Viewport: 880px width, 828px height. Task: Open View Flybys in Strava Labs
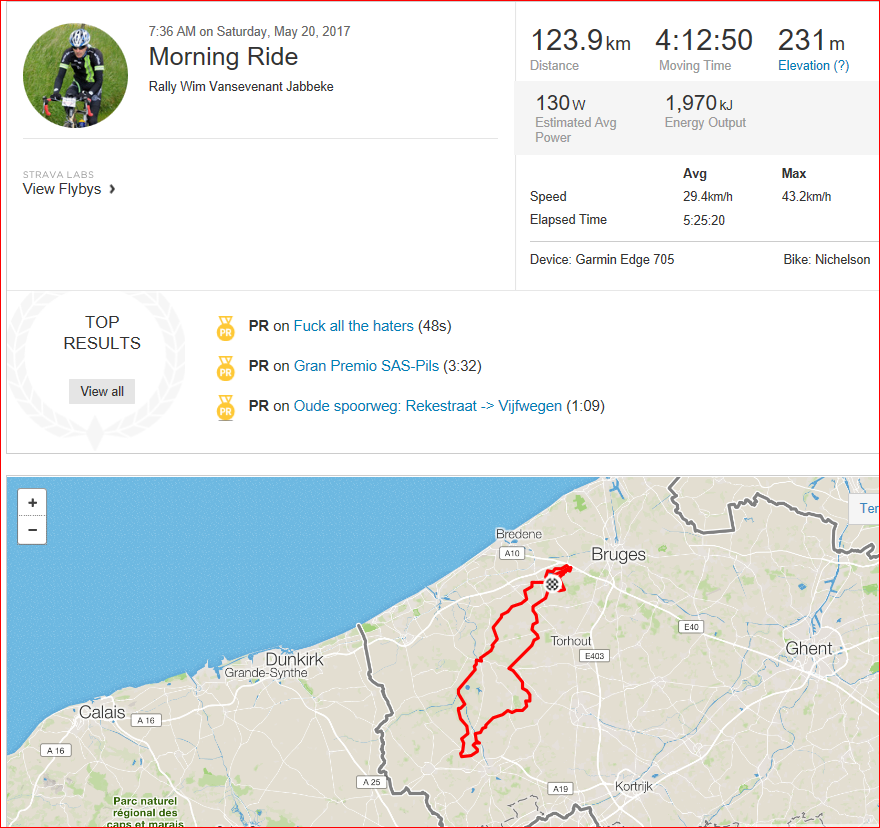(x=62, y=189)
